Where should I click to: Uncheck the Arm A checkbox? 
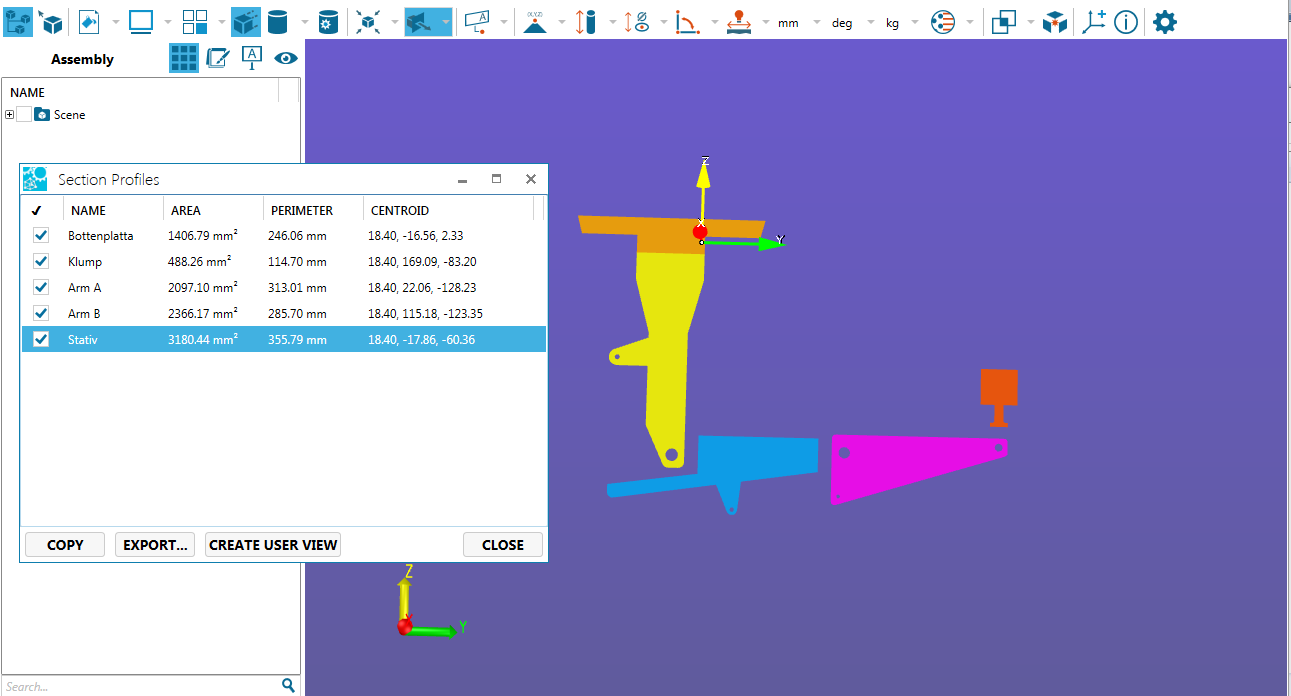41,288
